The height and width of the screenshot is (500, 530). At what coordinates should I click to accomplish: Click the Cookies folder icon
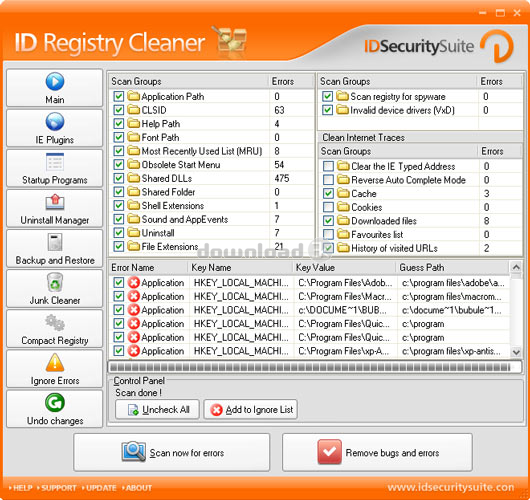pyautogui.click(x=343, y=207)
